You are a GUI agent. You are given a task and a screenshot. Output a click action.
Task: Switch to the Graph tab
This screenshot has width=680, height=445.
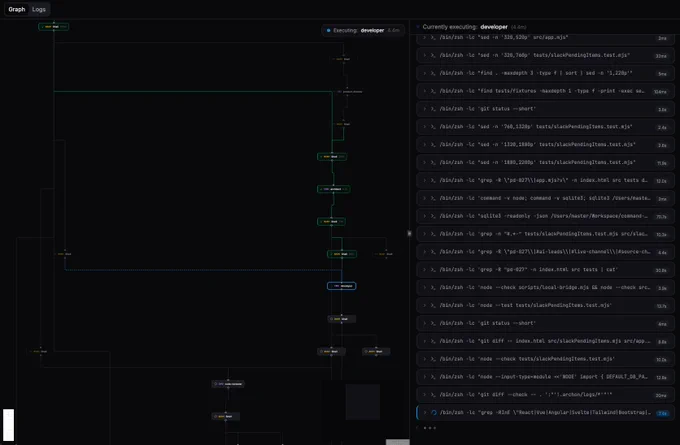(x=16, y=9)
